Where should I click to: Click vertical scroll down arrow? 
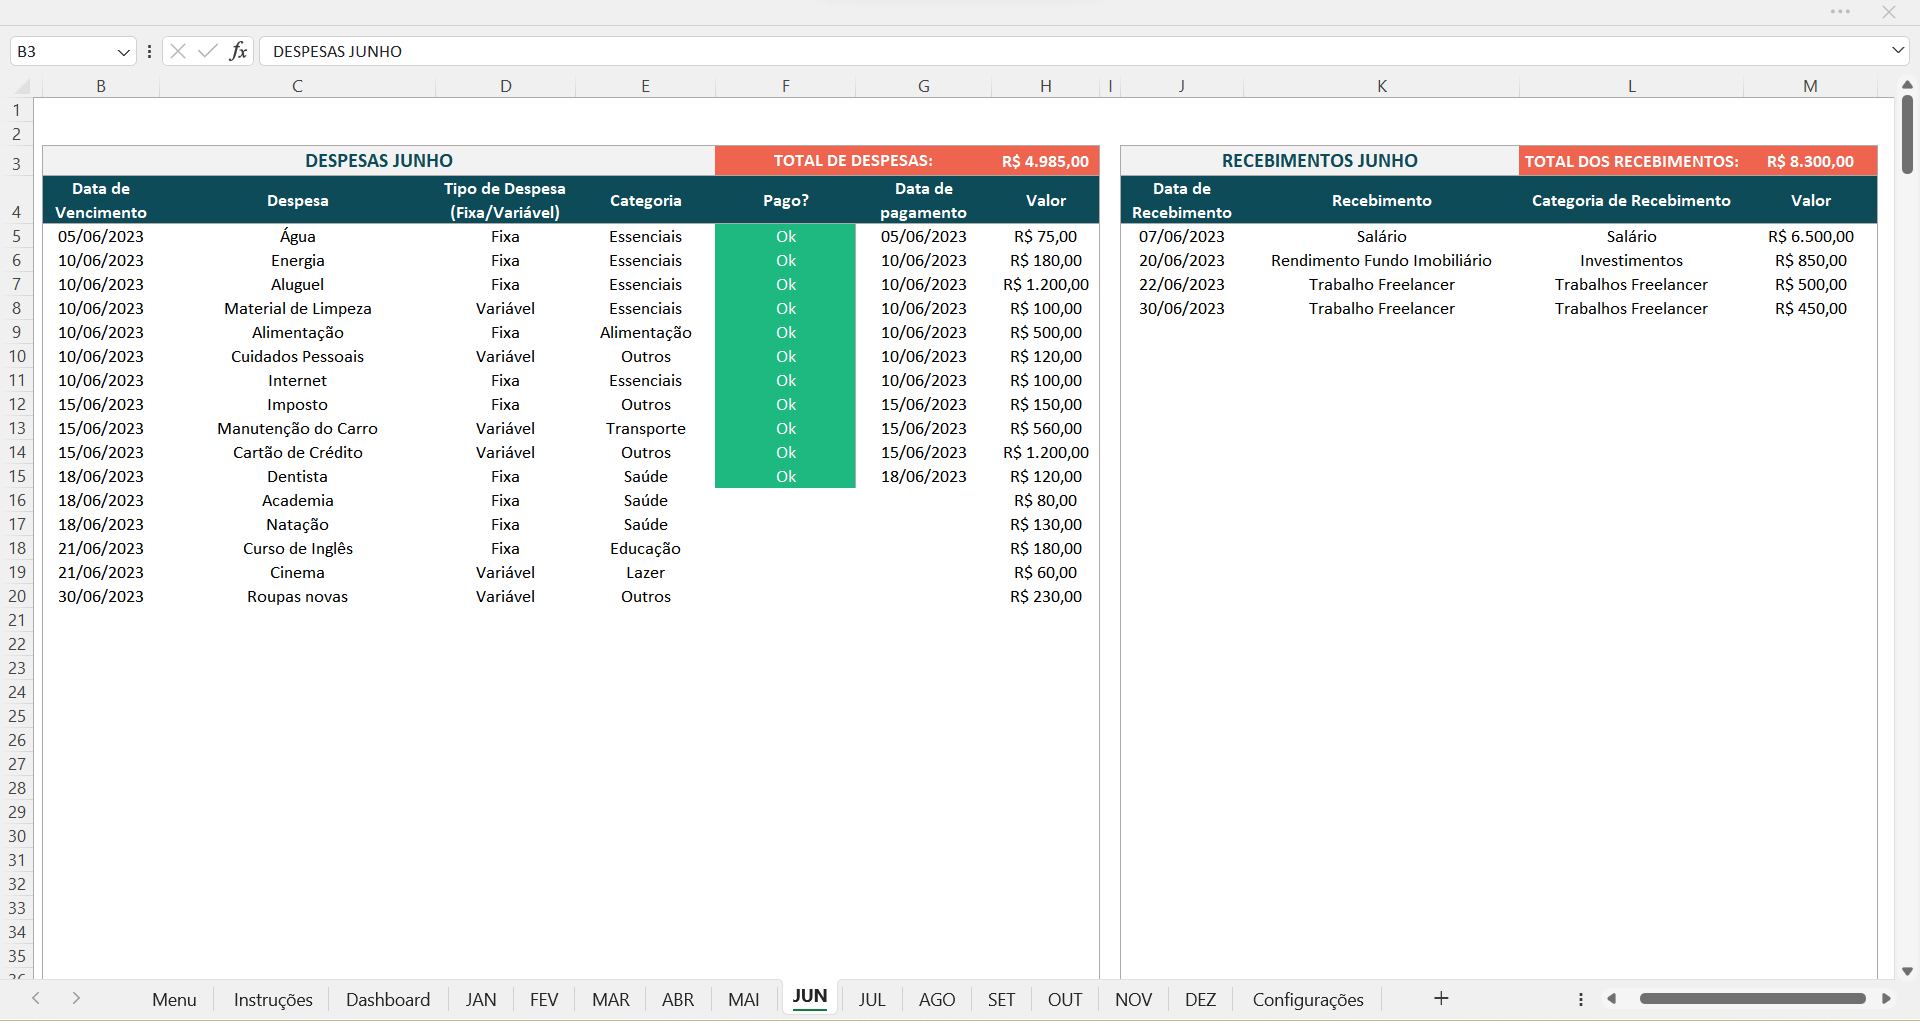(1907, 971)
